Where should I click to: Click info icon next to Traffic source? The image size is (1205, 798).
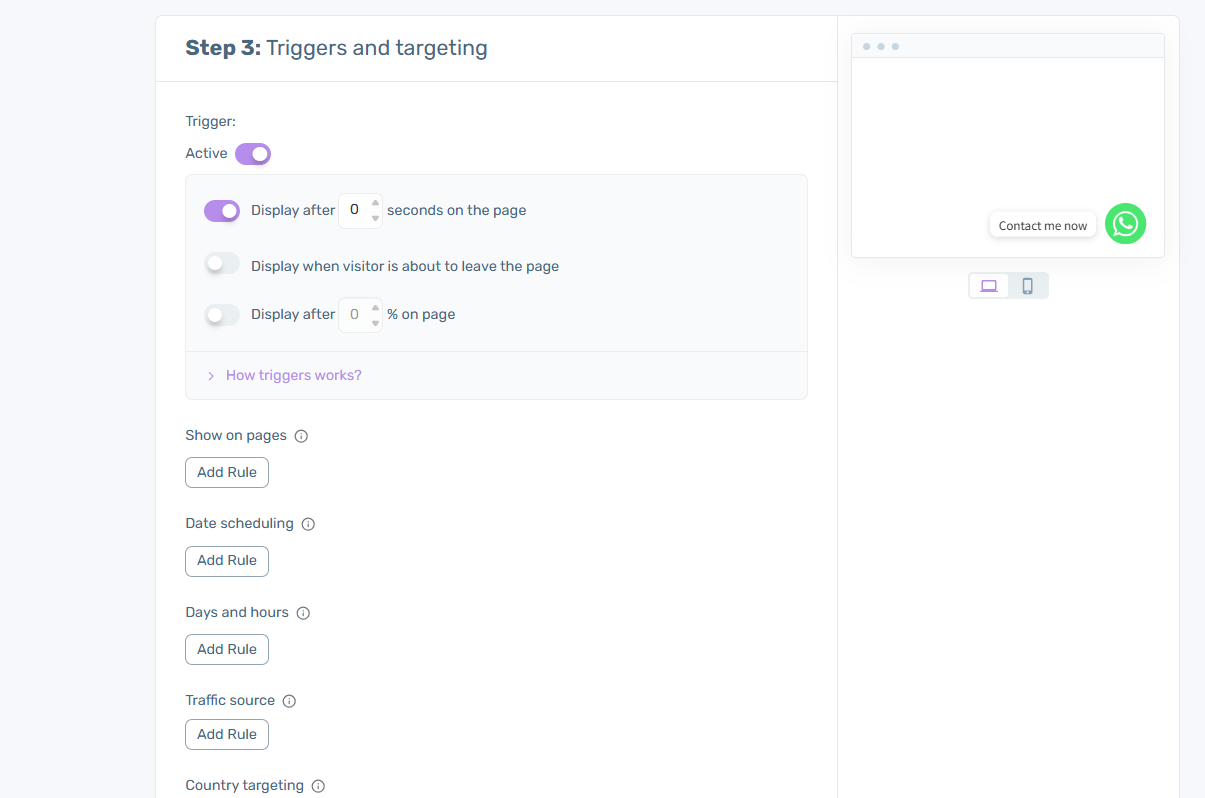(289, 701)
